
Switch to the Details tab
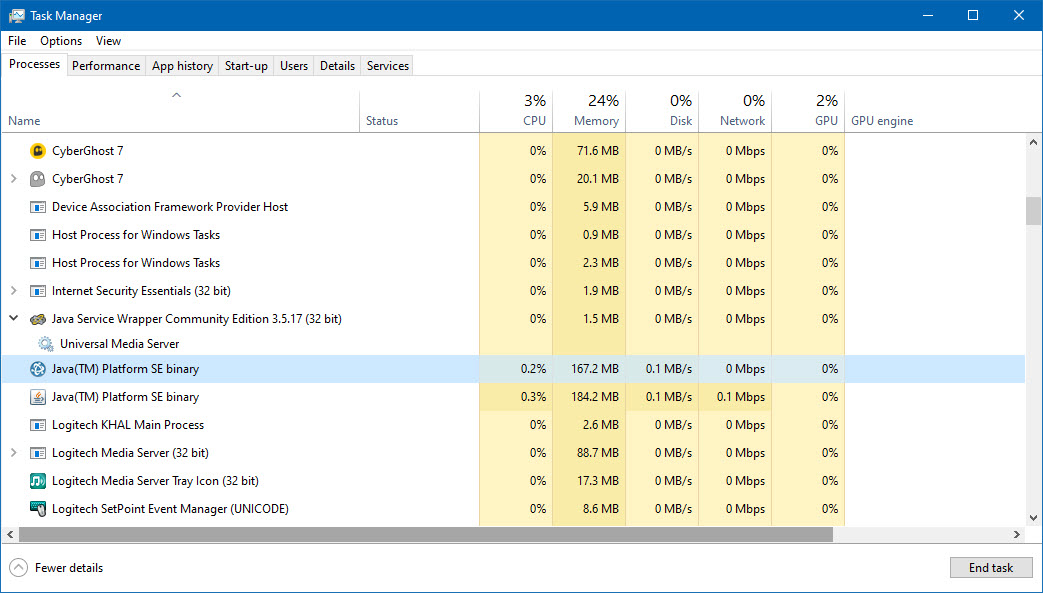point(337,66)
